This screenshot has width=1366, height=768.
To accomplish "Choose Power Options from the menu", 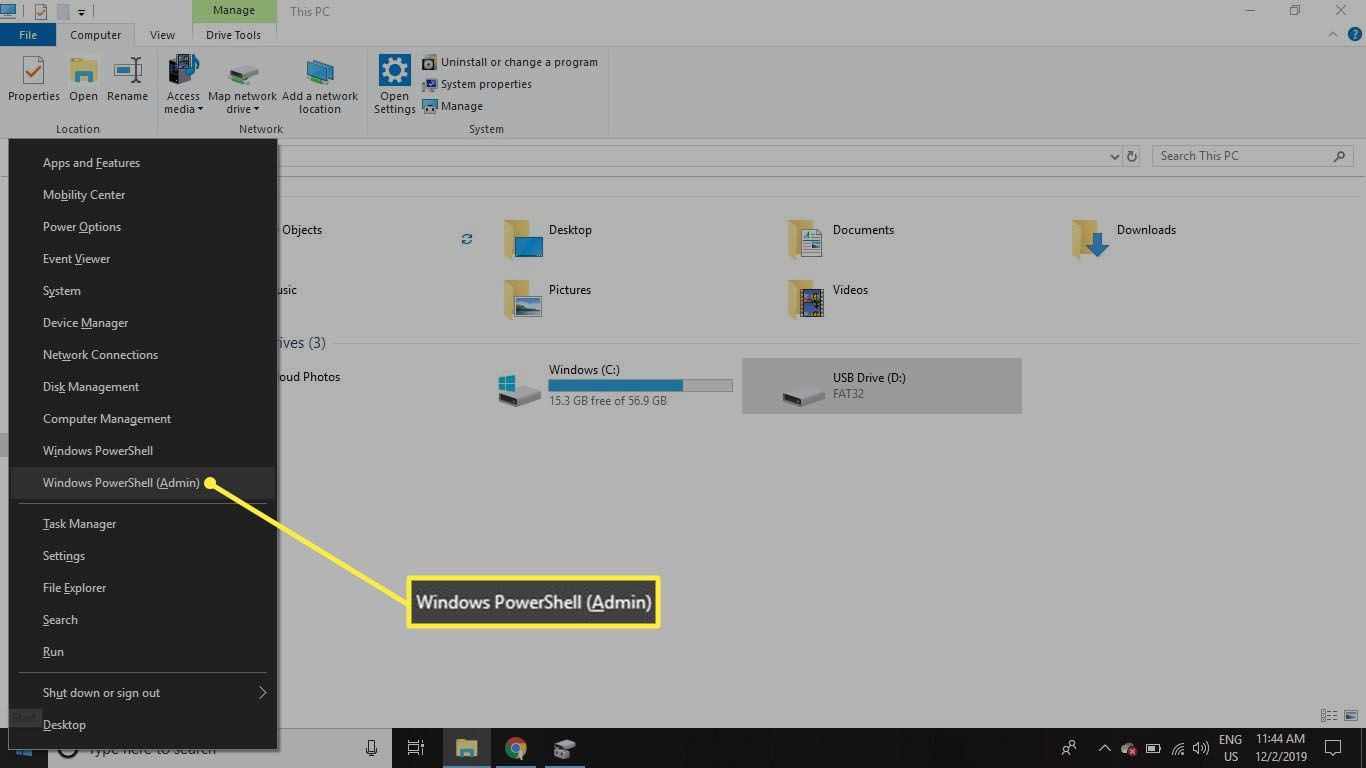I will (142, 227).
